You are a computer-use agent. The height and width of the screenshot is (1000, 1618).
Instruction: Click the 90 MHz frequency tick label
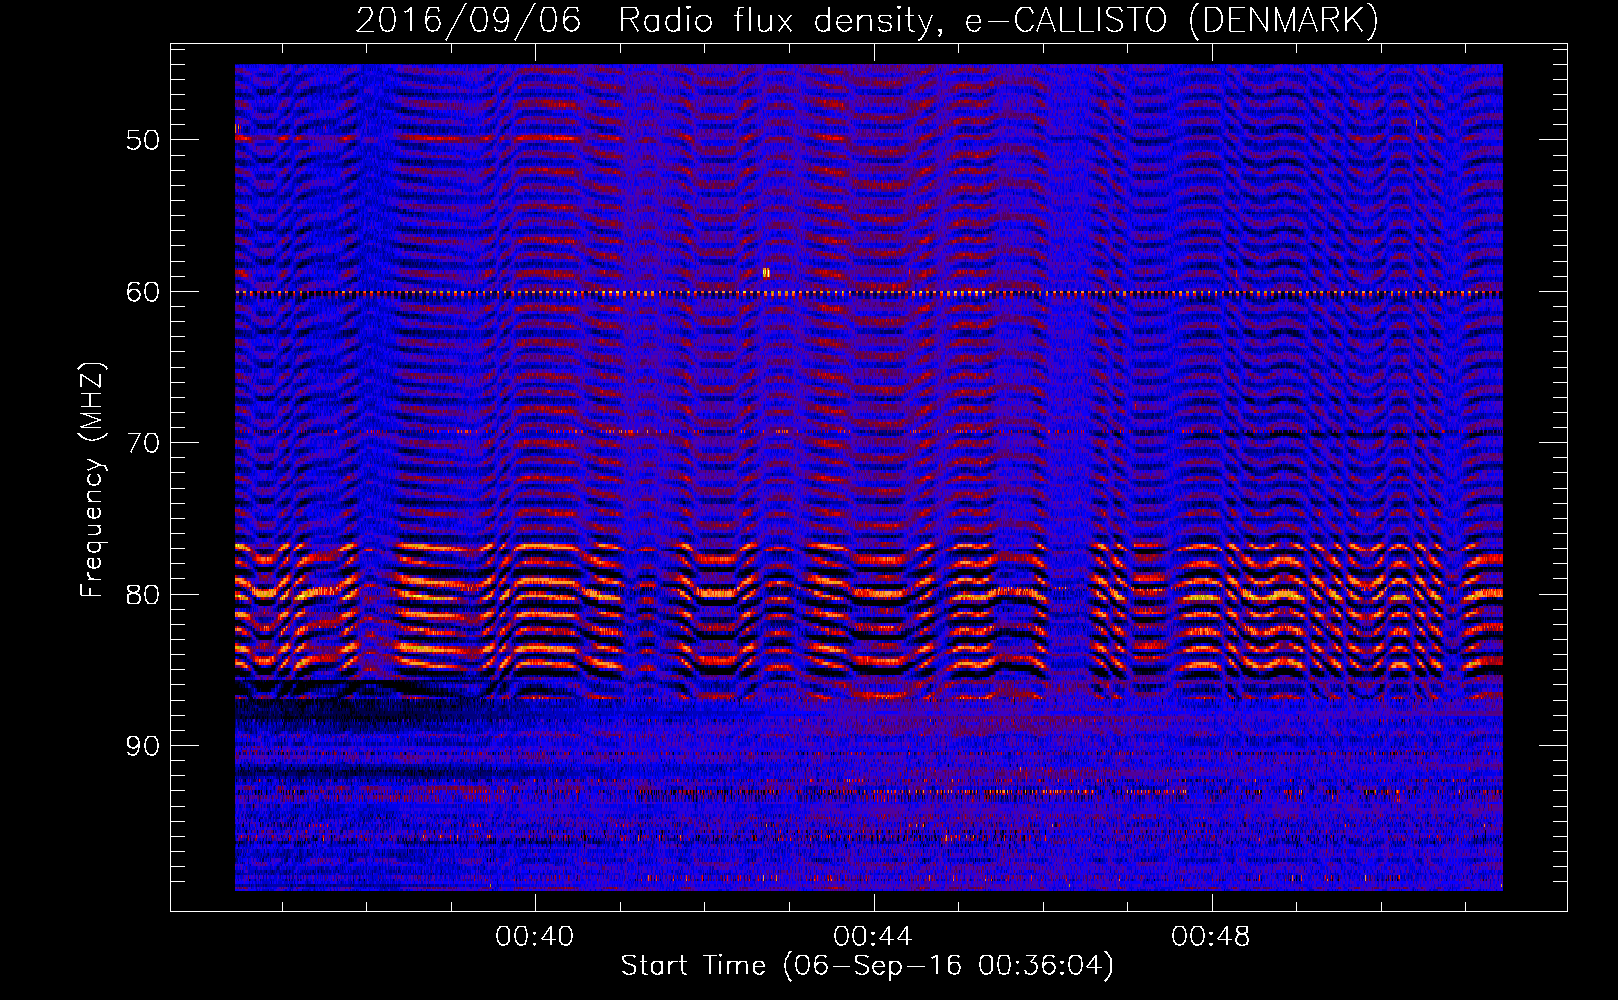pyautogui.click(x=142, y=747)
